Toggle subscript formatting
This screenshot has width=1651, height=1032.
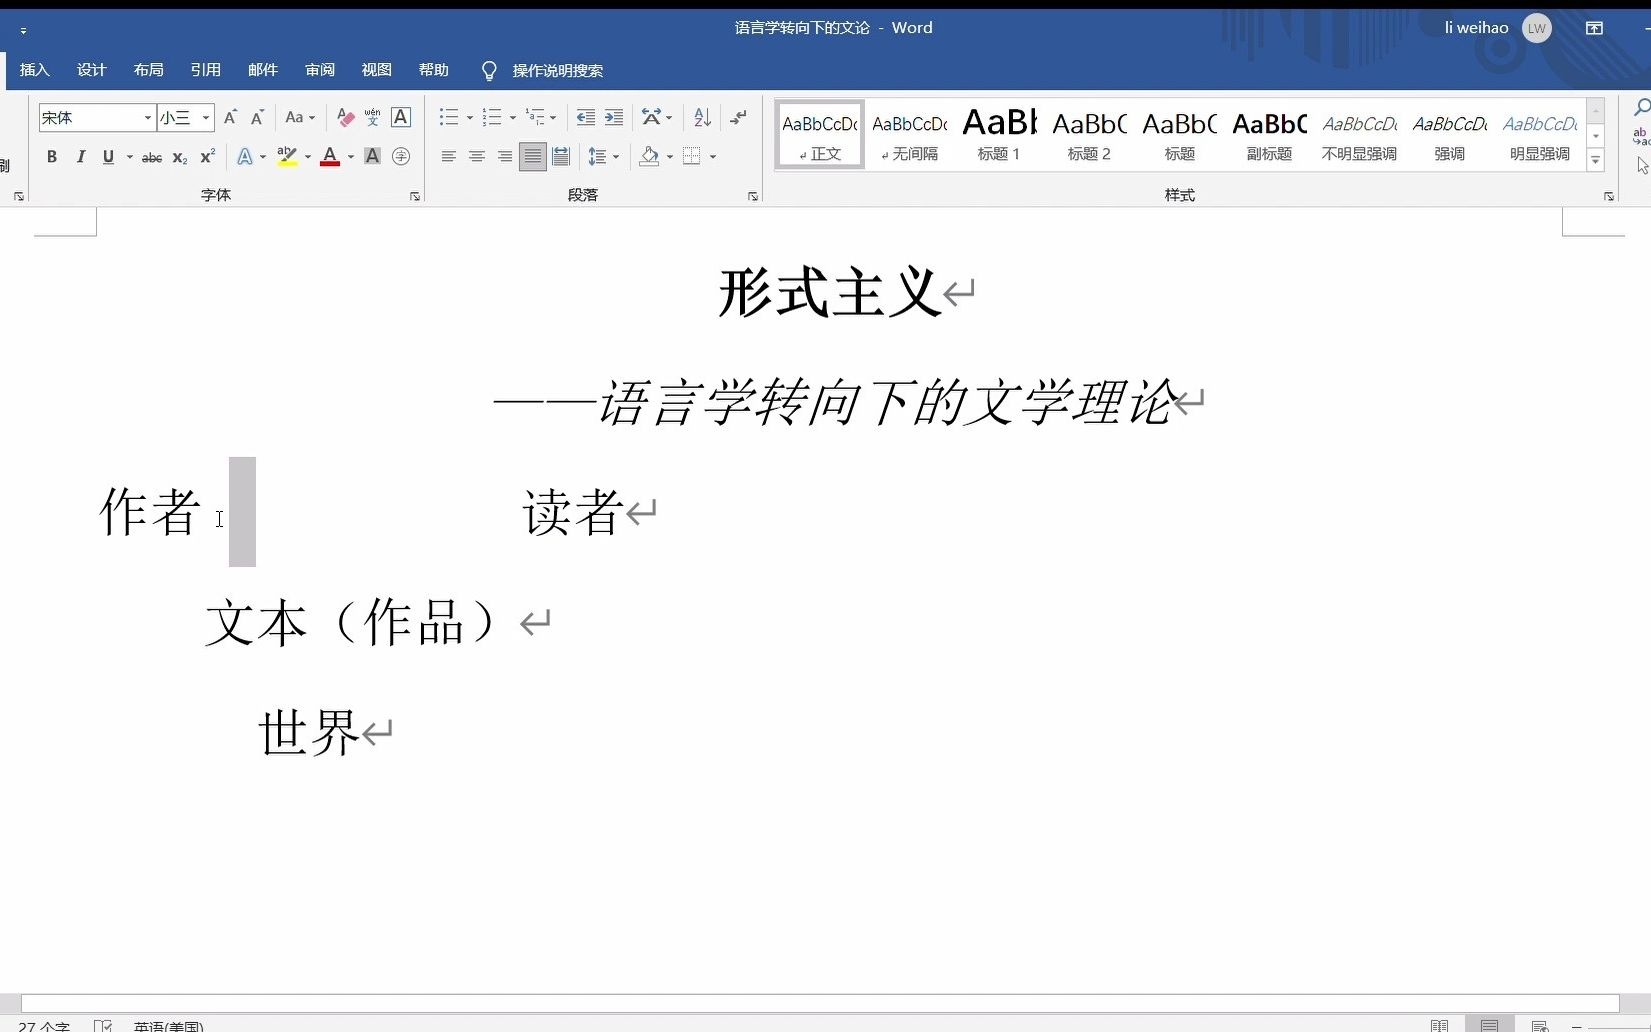(180, 157)
